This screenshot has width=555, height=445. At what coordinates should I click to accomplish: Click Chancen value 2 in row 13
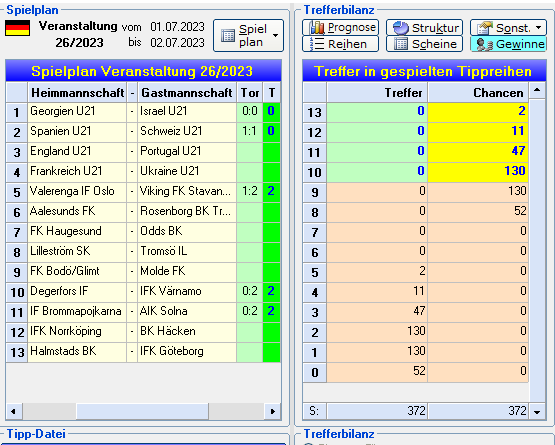(478, 113)
